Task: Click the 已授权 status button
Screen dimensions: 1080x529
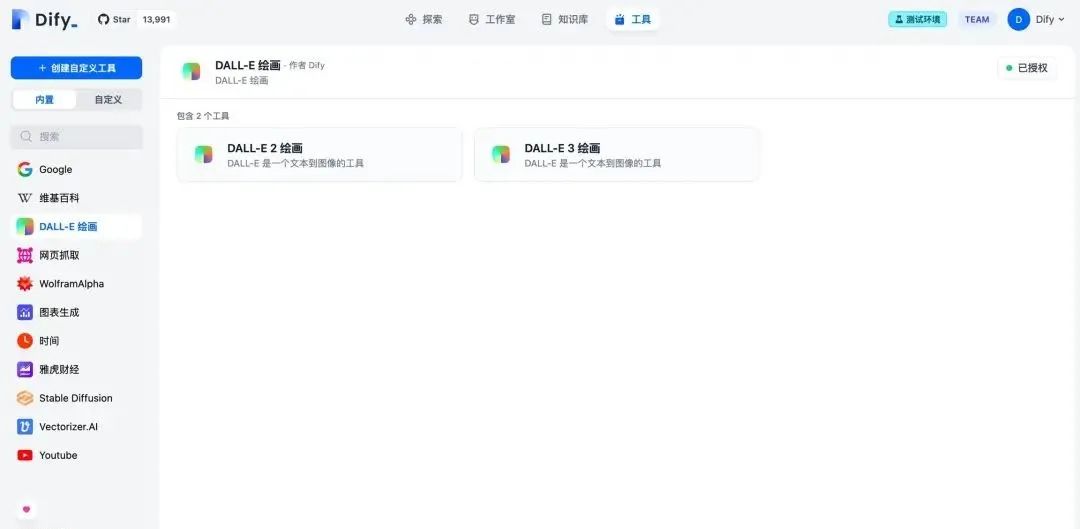Action: pyautogui.click(x=1027, y=68)
